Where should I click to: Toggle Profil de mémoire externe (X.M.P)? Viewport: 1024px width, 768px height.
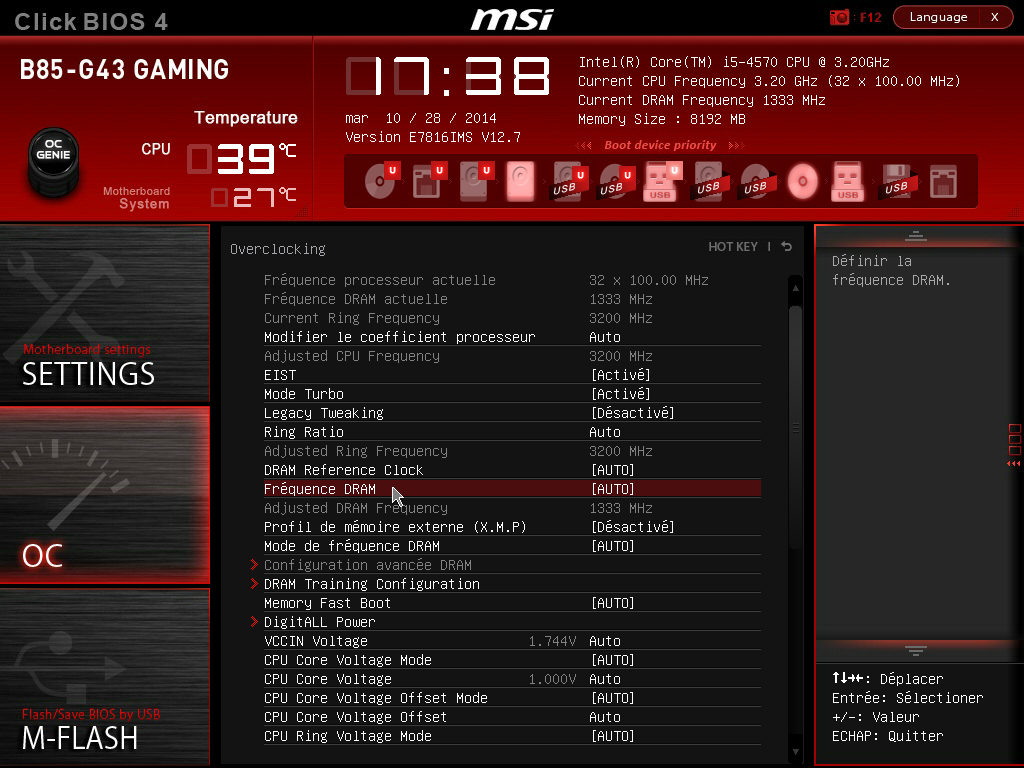[x=512, y=527]
